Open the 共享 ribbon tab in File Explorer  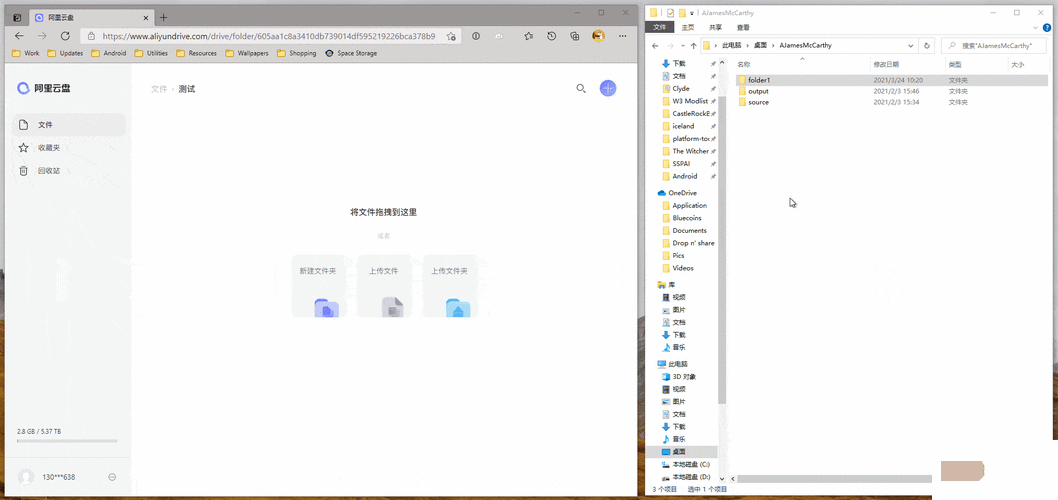coord(715,28)
